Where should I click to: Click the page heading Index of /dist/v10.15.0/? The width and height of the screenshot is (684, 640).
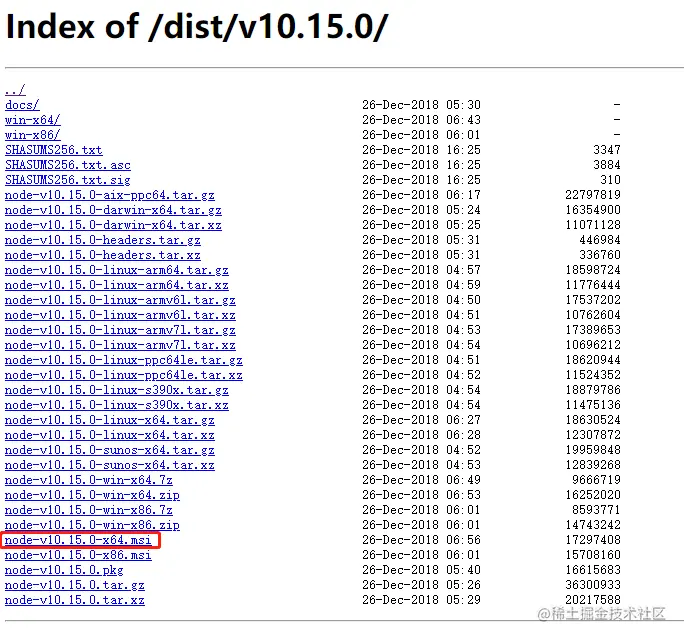click(197, 27)
